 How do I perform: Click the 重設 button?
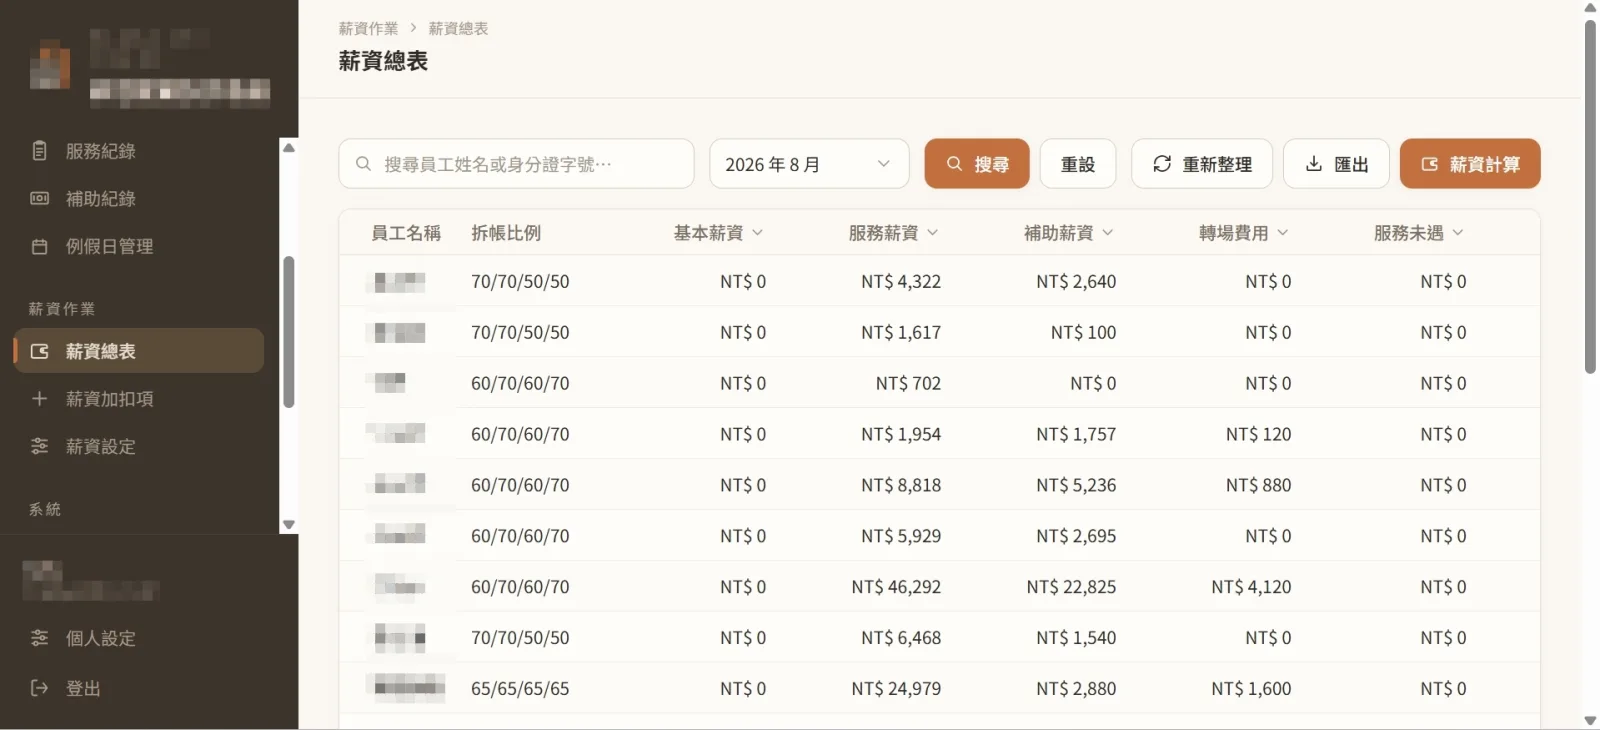pos(1078,164)
